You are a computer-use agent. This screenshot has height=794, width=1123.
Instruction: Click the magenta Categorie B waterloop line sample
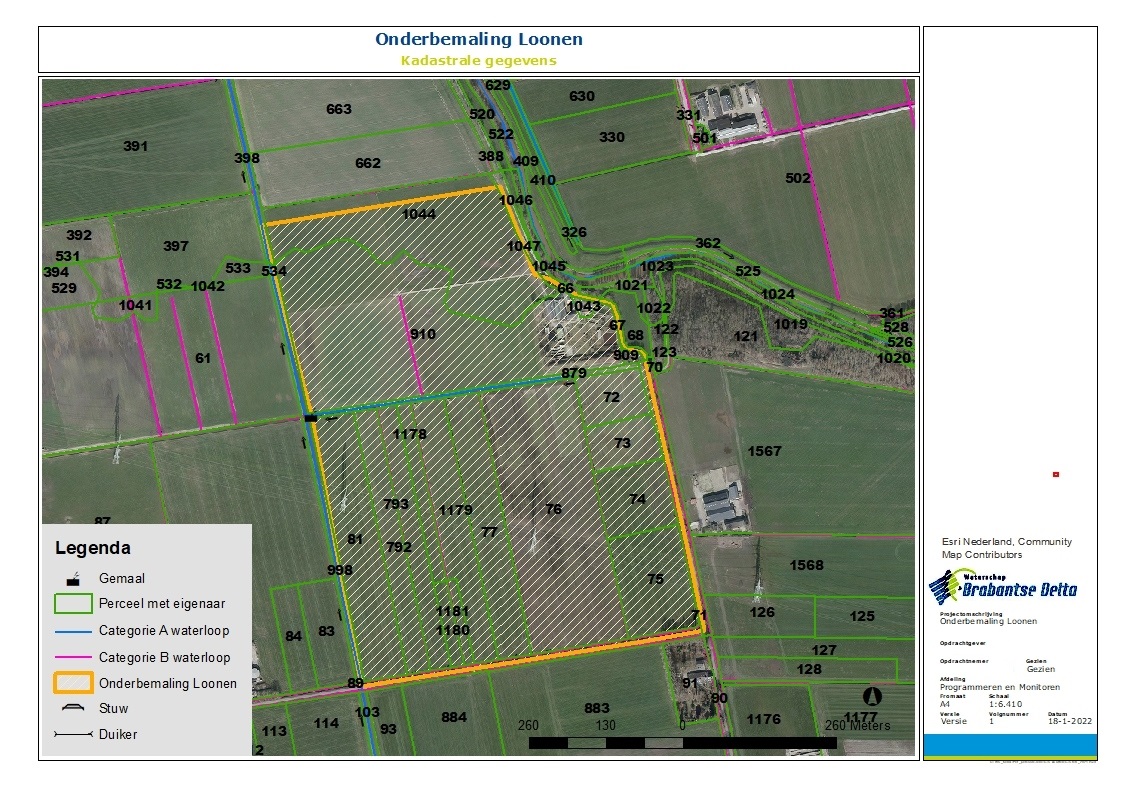(73, 657)
